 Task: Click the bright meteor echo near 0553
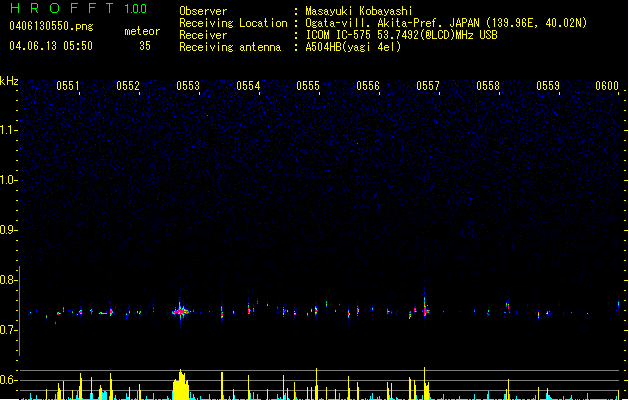click(181, 311)
